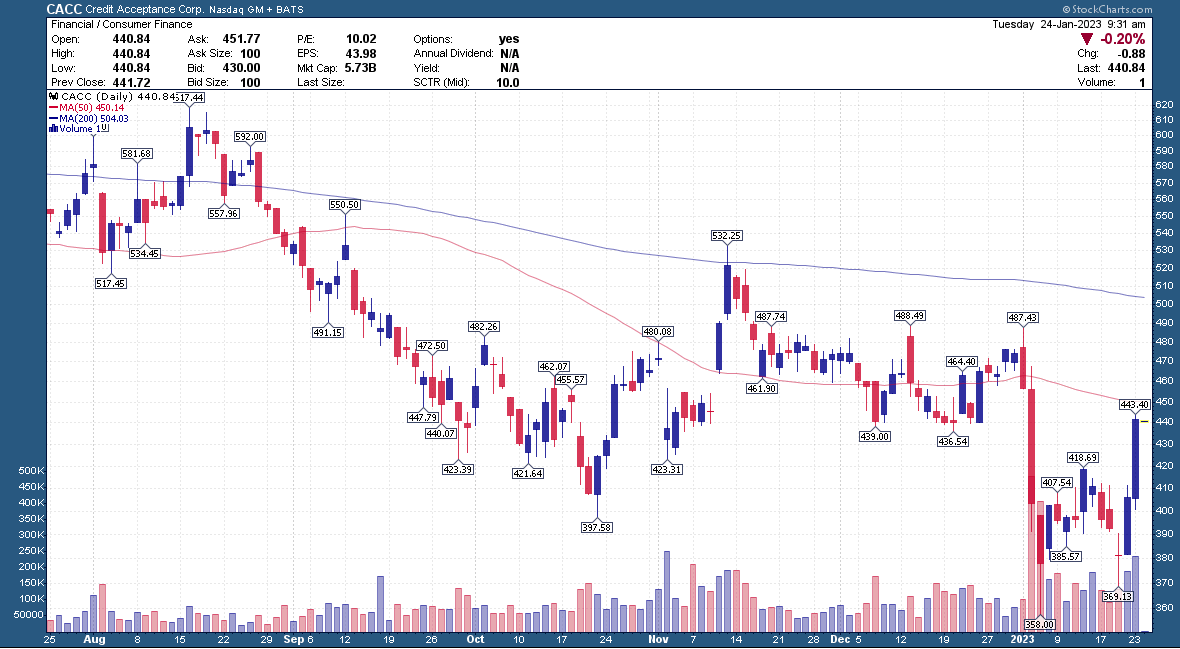Click the MA(200) 504.03 legend entry
Viewport: 1180px width, 649px height.
[x=88, y=118]
